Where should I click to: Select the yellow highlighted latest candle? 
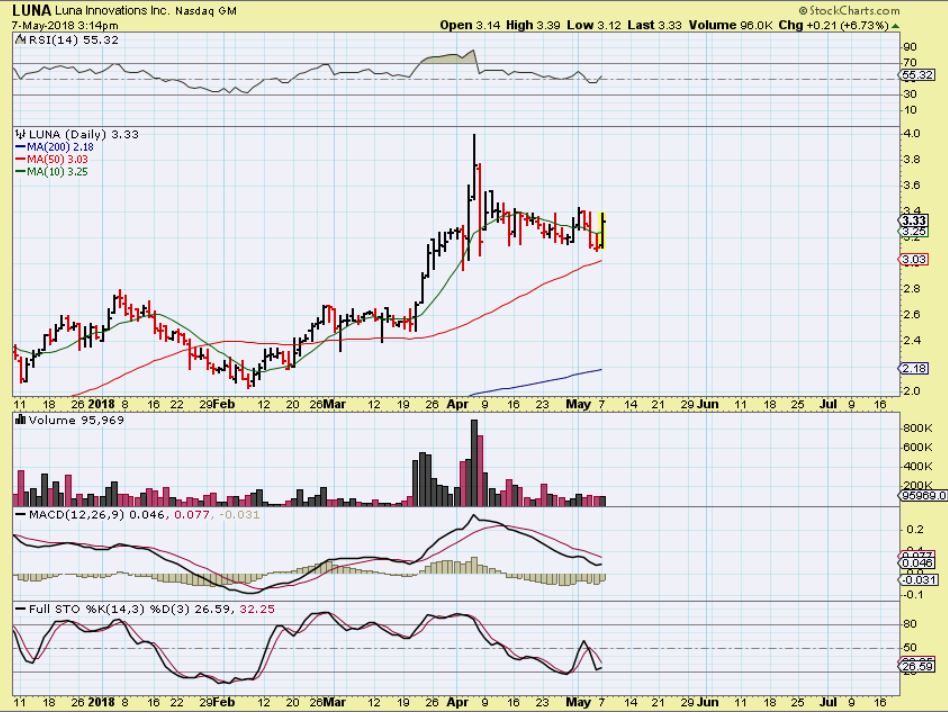coord(603,232)
